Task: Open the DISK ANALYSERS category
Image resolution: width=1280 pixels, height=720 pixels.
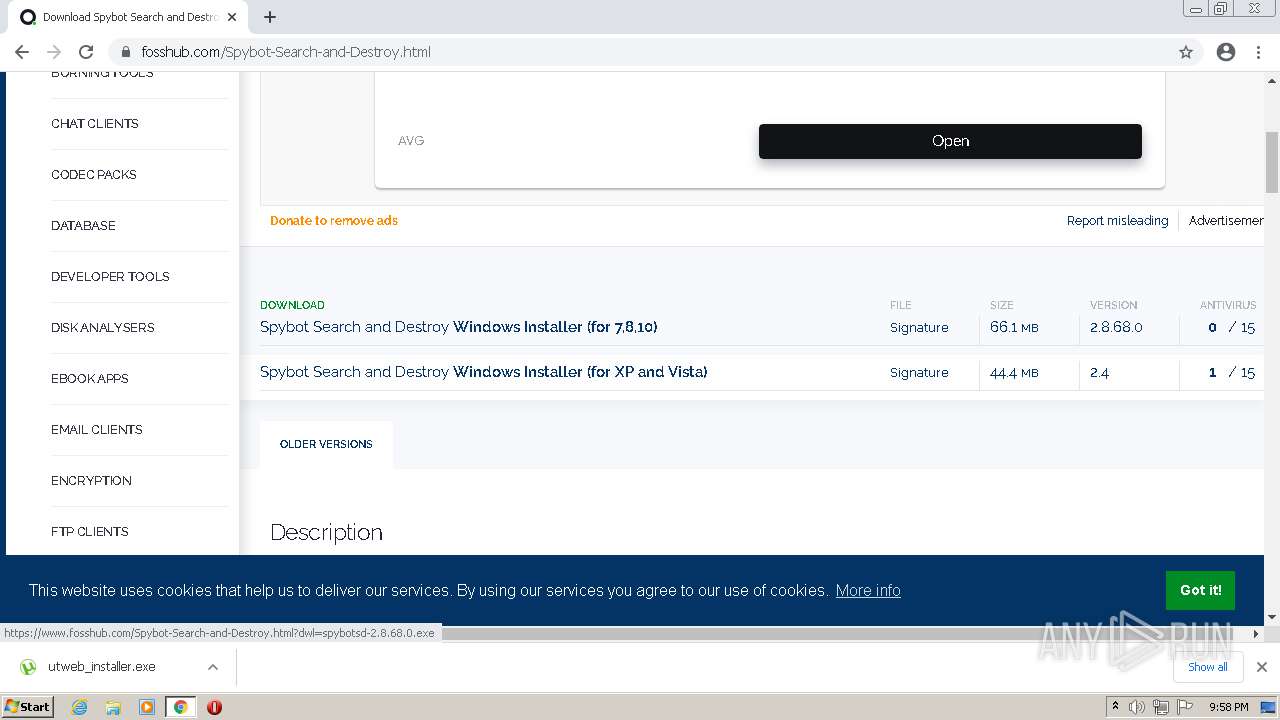Action: point(103,328)
